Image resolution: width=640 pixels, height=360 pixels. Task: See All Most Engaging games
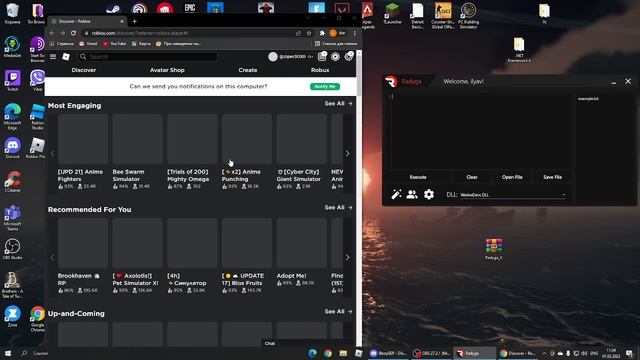[338, 104]
